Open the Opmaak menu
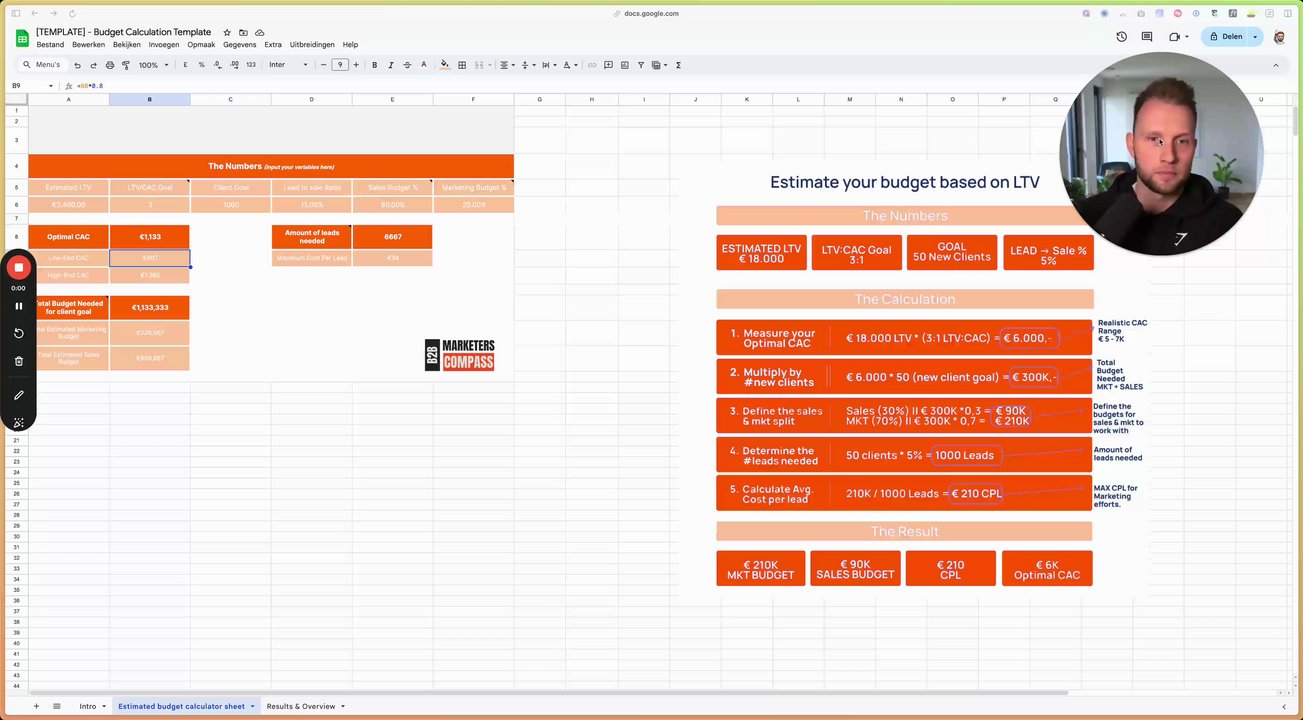This screenshot has height=720, width=1303. [201, 45]
